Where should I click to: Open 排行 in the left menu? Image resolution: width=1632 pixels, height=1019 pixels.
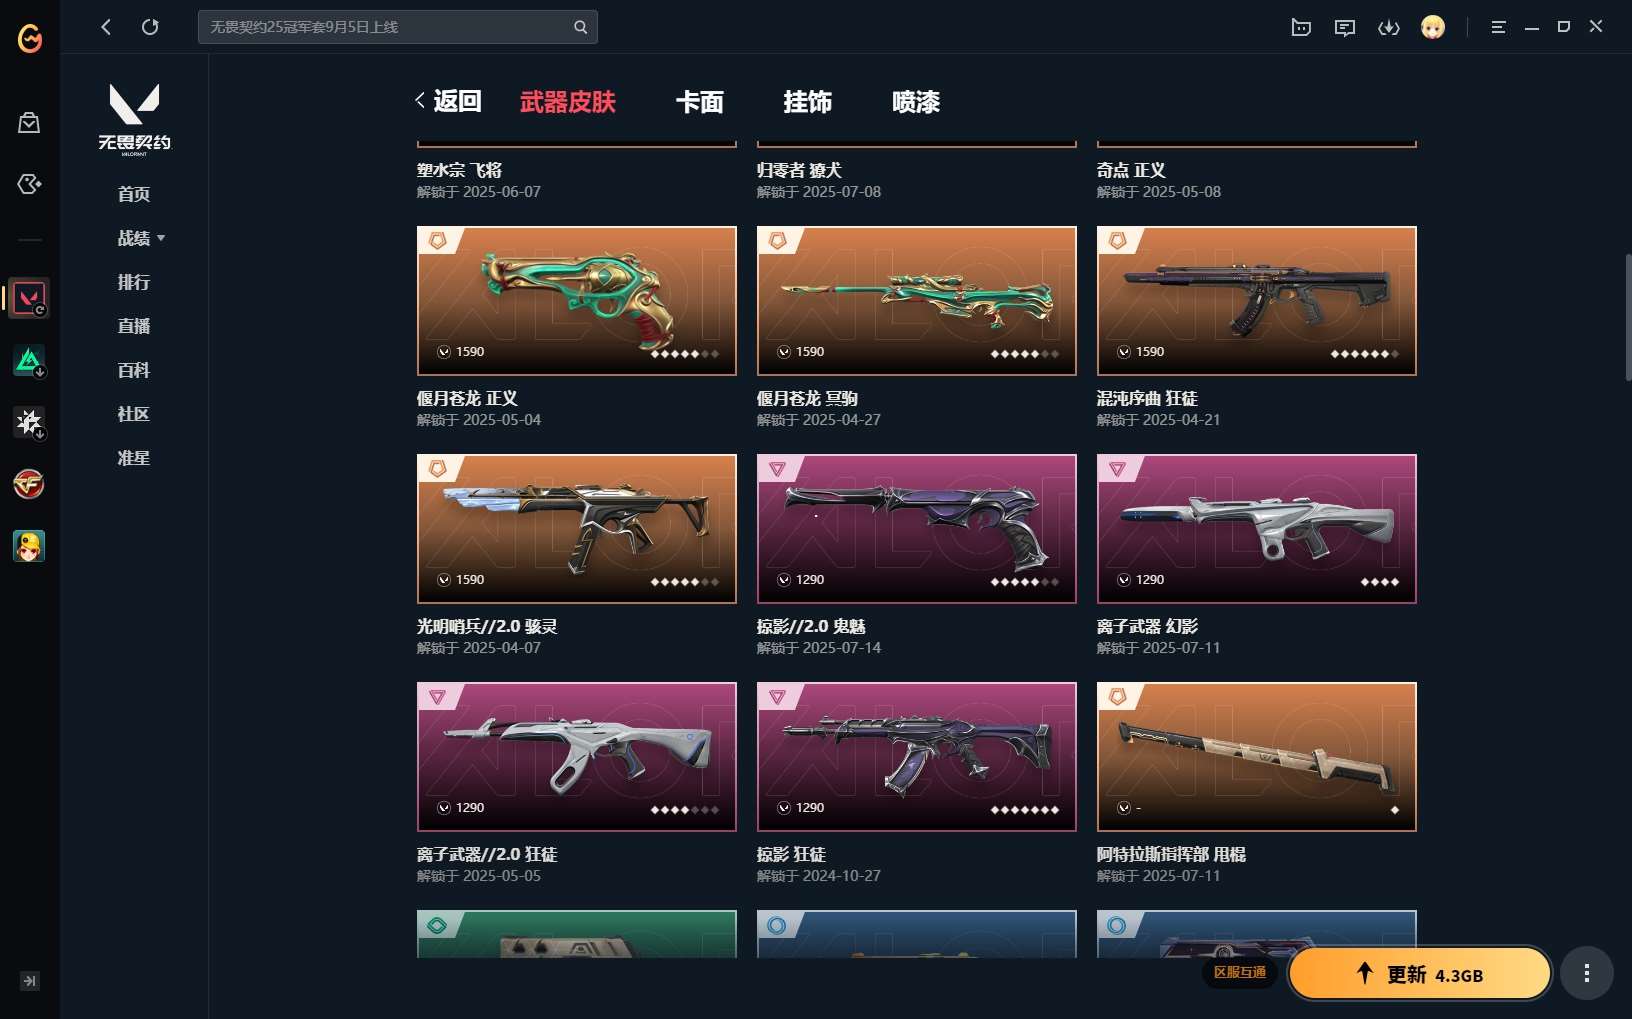point(134,282)
